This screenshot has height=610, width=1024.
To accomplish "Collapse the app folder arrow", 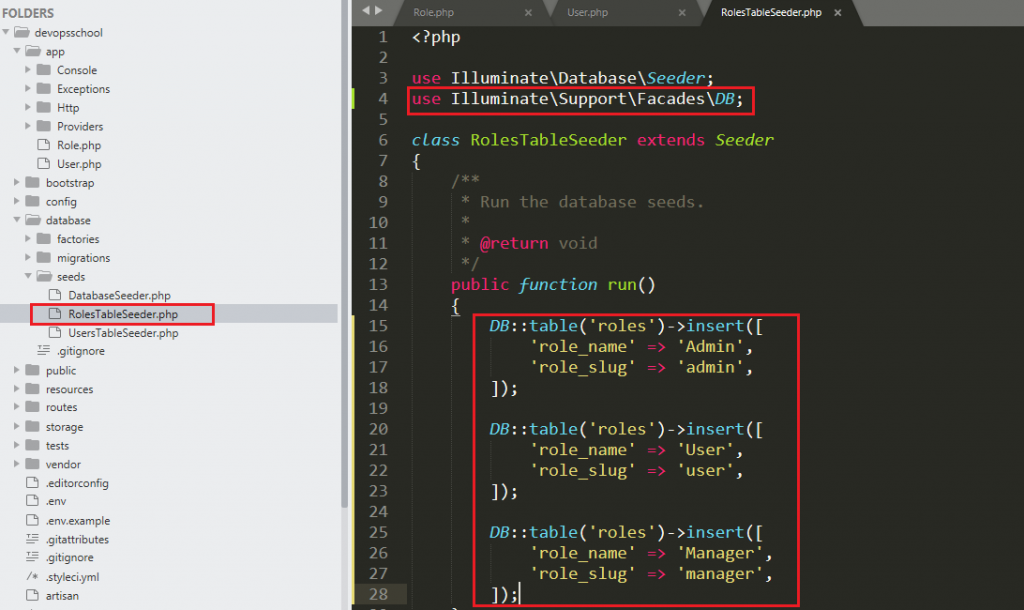I will (x=18, y=52).
